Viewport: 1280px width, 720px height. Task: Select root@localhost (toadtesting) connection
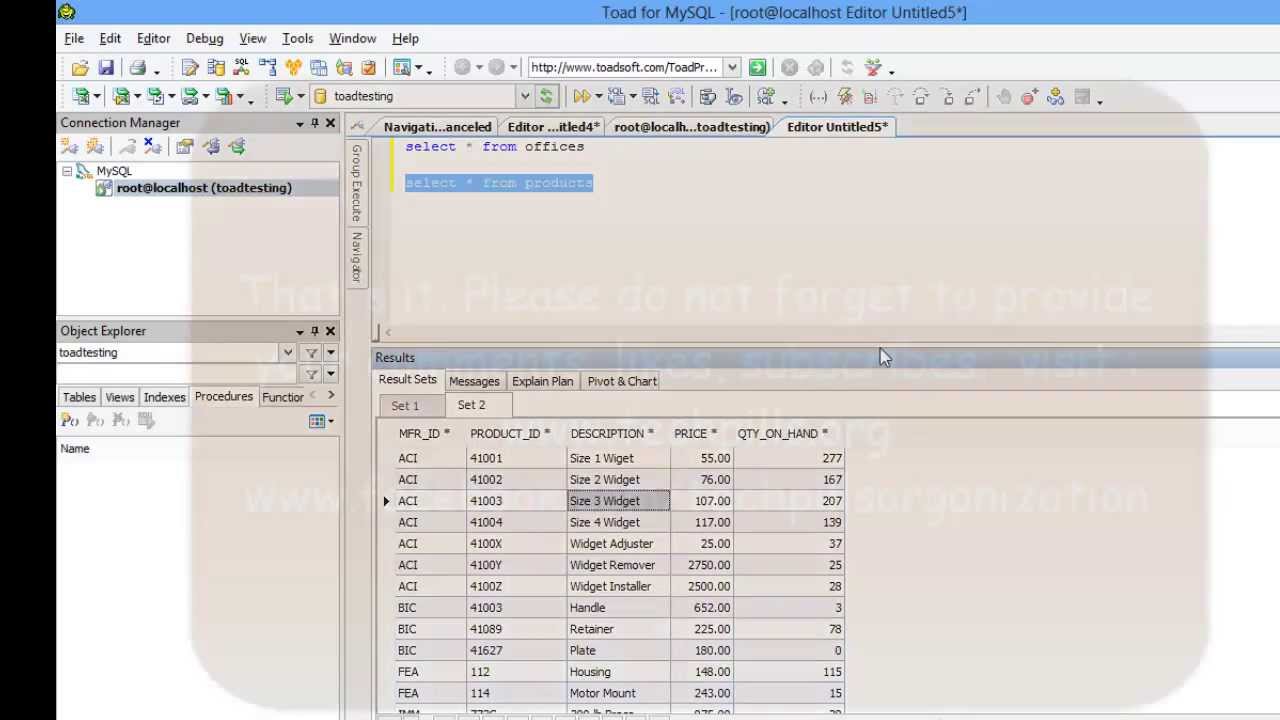coord(204,188)
